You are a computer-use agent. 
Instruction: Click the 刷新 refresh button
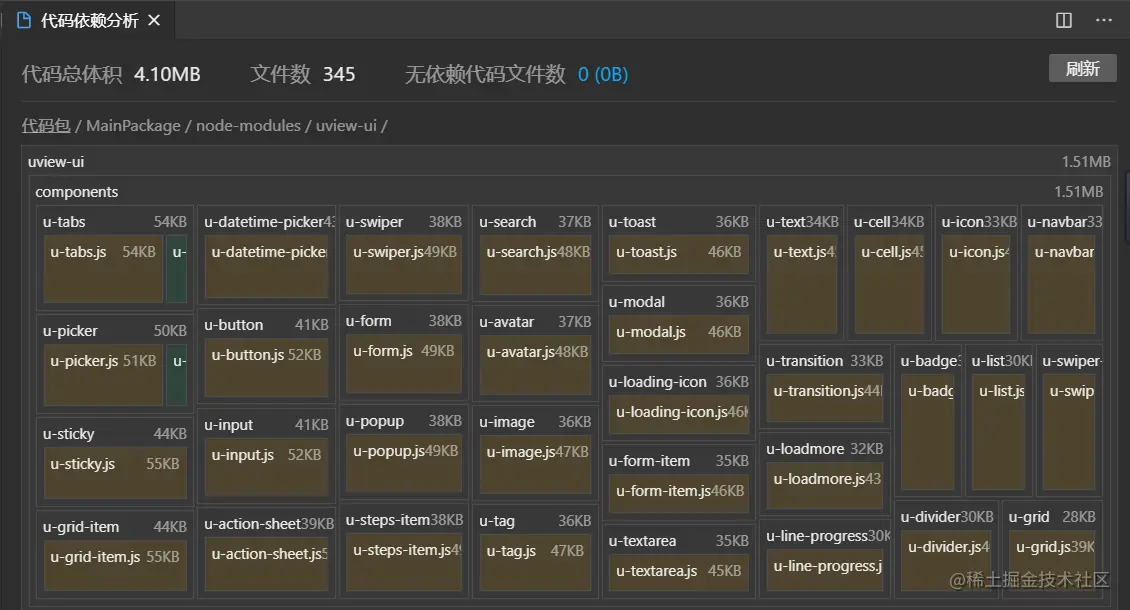coord(1082,68)
